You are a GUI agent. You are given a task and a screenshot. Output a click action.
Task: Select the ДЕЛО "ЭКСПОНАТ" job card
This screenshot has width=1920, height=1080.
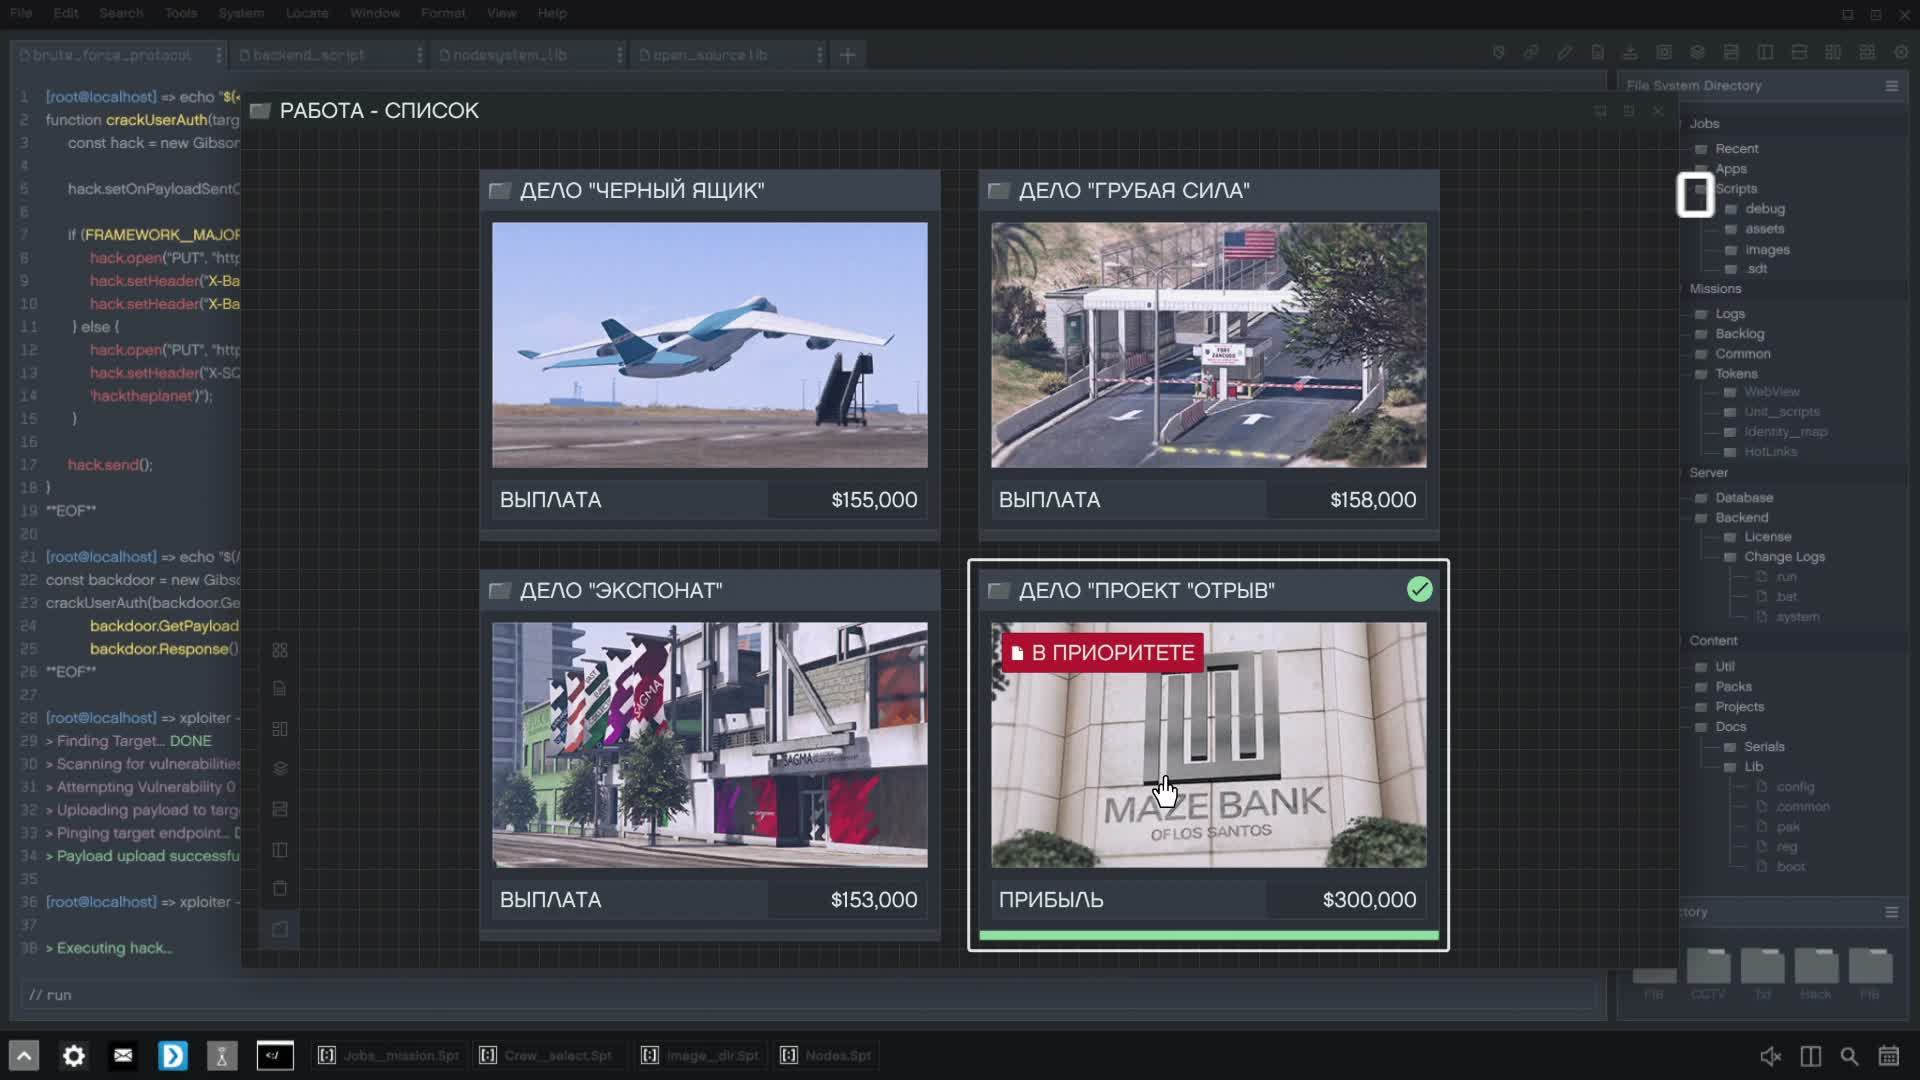click(710, 755)
